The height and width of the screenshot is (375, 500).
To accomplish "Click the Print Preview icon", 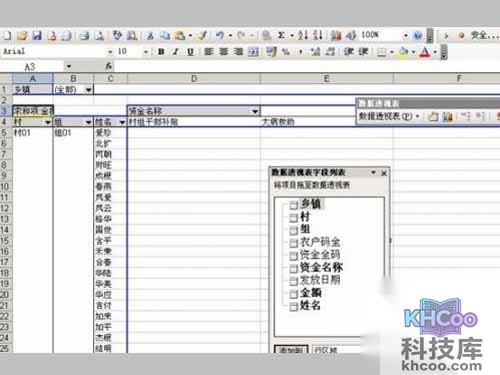I will click(99, 35).
